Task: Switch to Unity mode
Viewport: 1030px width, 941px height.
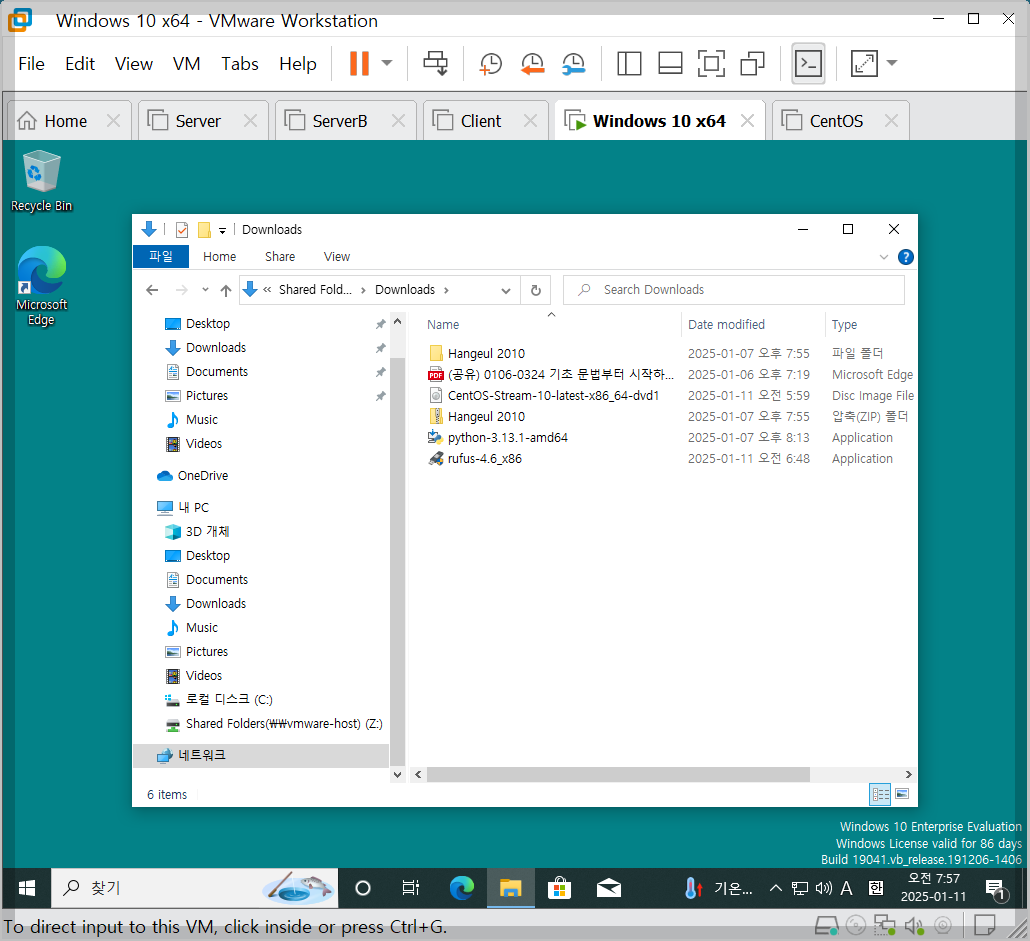Action: (x=753, y=64)
